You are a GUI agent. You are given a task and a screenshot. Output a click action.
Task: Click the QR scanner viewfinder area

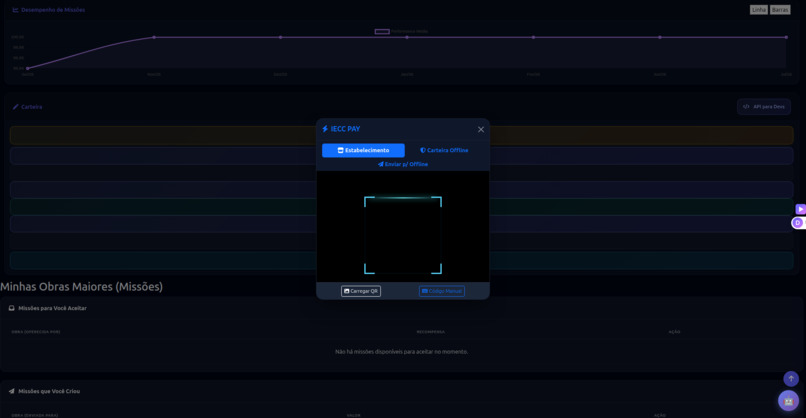click(x=403, y=235)
